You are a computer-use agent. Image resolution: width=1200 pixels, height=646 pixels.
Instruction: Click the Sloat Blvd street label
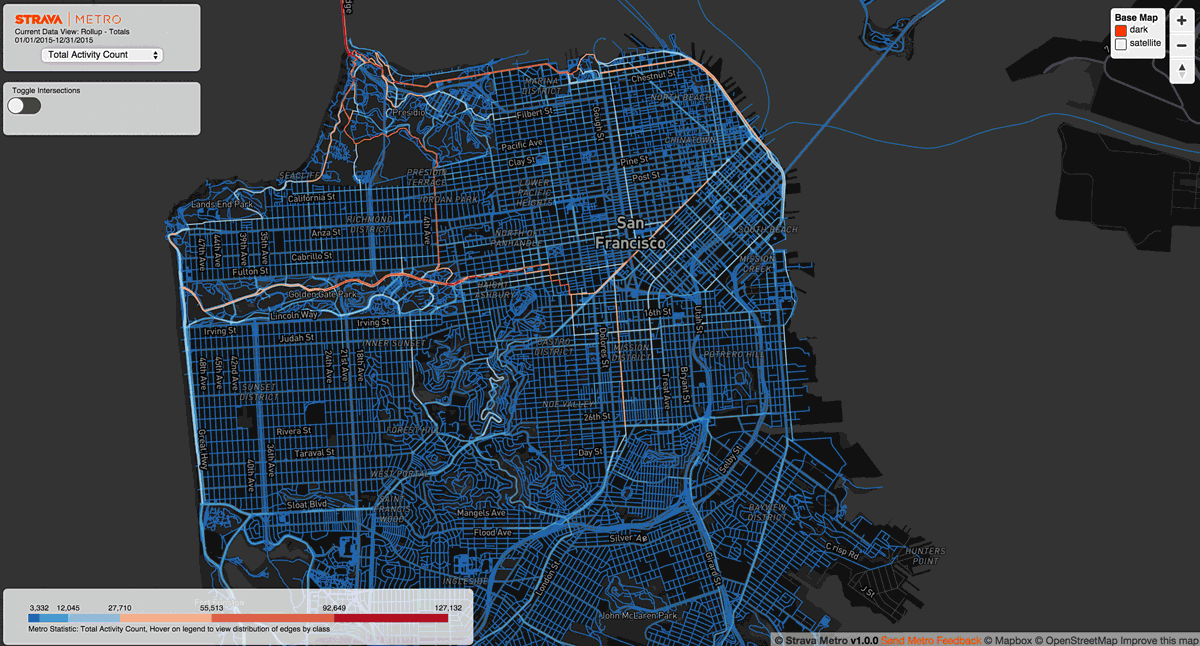point(305,505)
